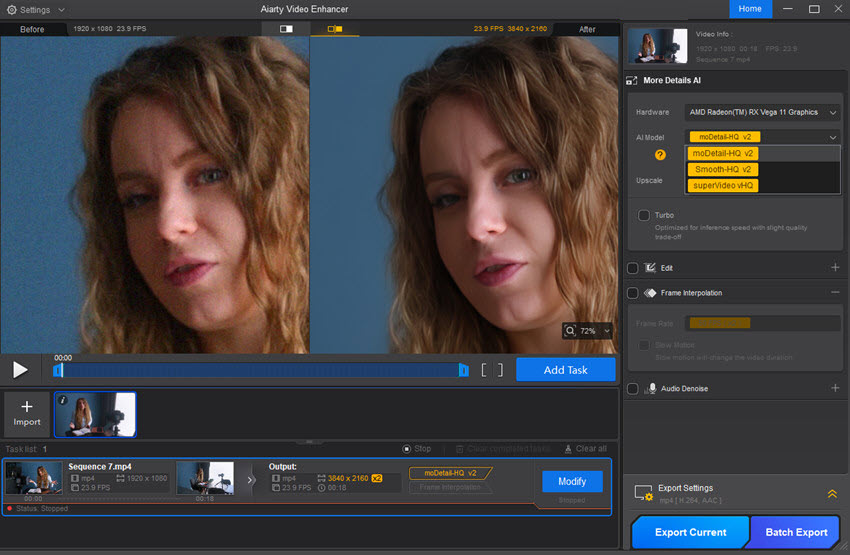Screen dimensions: 850x555
Task: Click the video info thumbnail
Action: pos(657,46)
